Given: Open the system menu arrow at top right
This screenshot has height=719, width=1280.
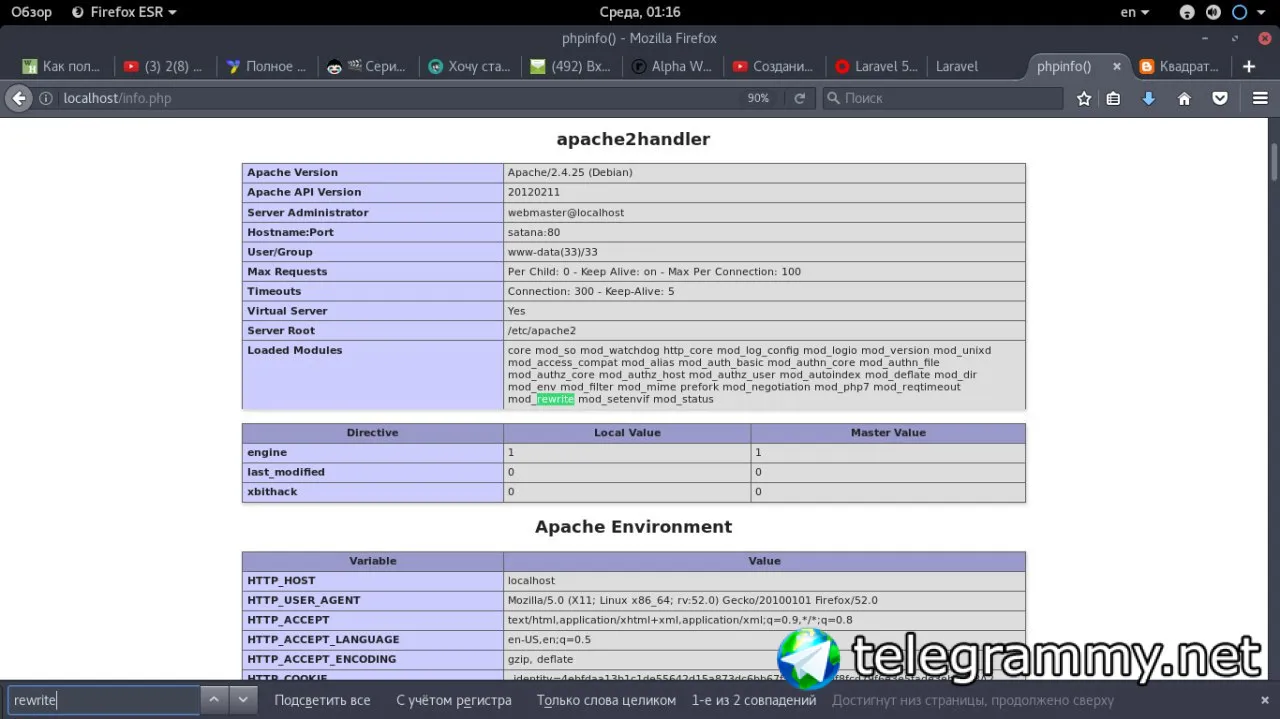Looking at the screenshot, I should [1263, 12].
